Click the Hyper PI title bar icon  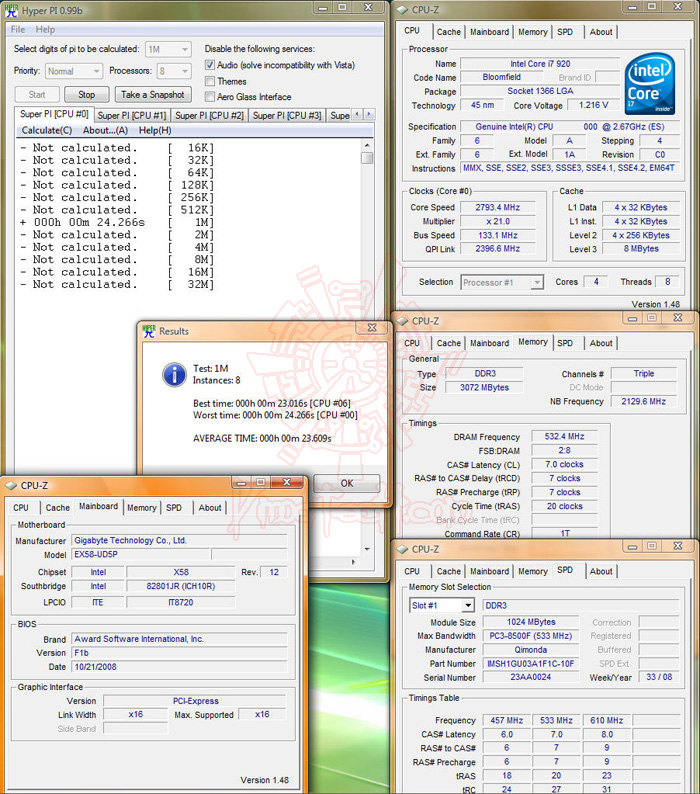[11, 10]
